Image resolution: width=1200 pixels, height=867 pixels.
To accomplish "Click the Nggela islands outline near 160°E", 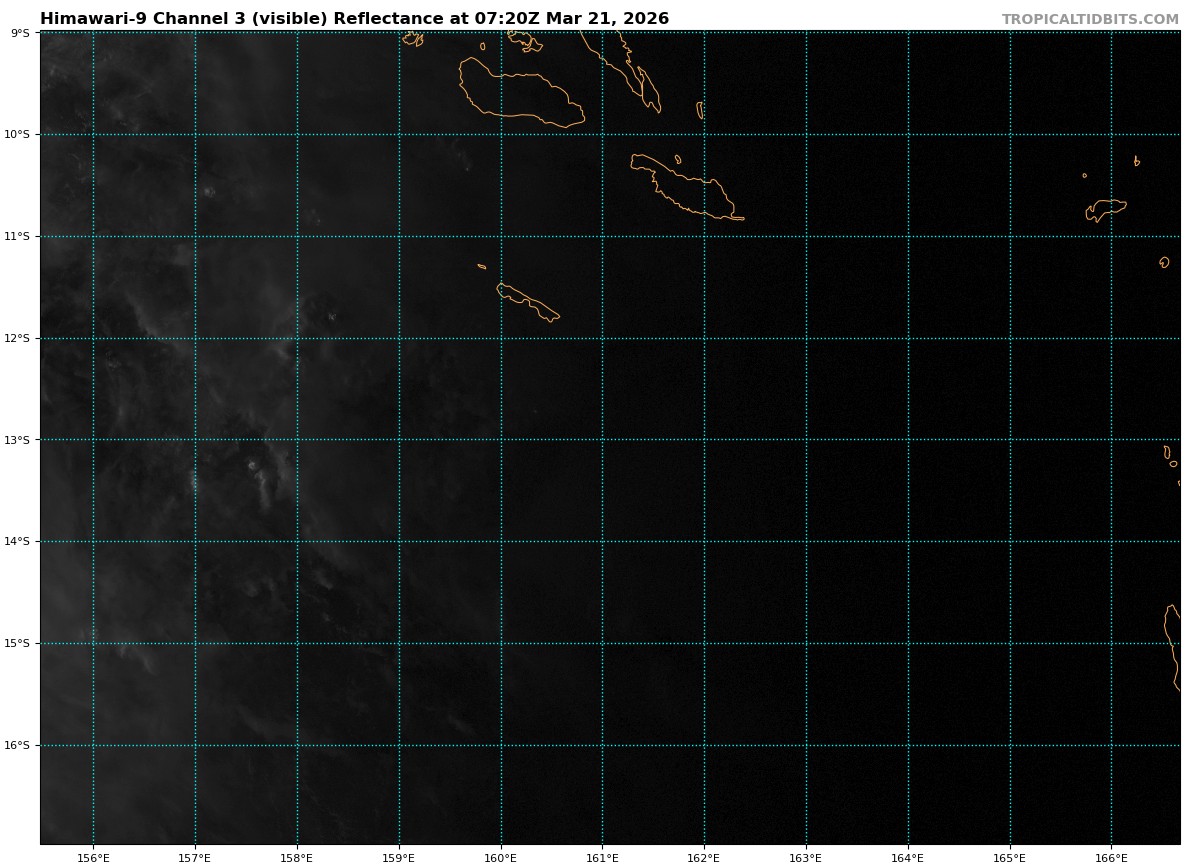I will [x=525, y=42].
